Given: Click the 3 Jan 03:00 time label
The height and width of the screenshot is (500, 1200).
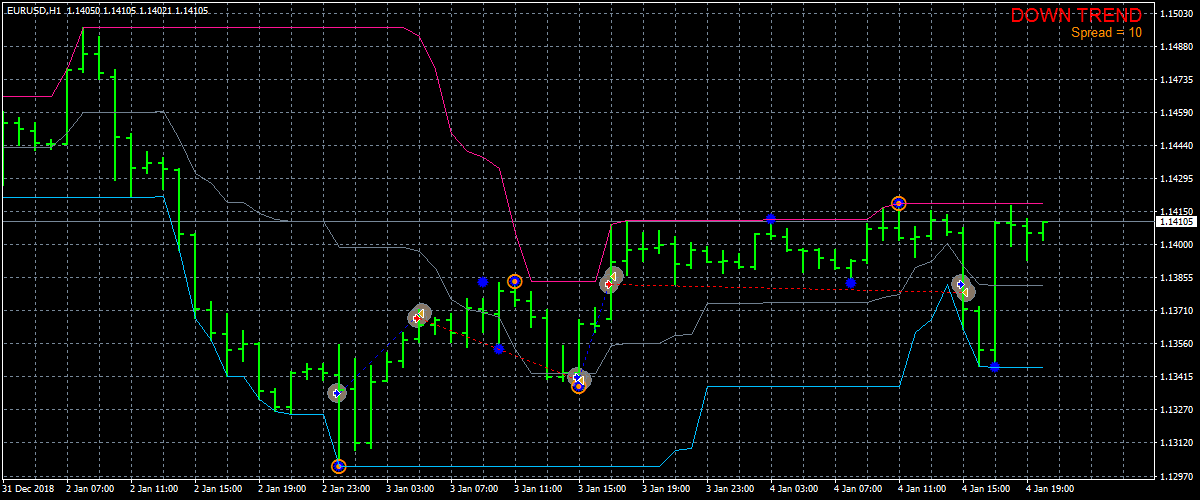Looking at the screenshot, I should click(411, 491).
